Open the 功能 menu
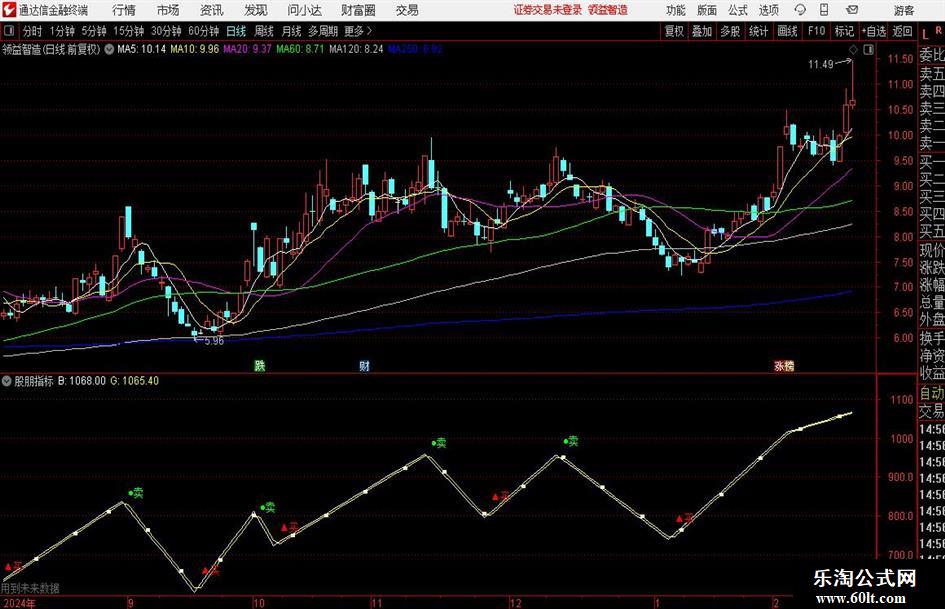This screenshot has width=945, height=609. click(x=676, y=10)
